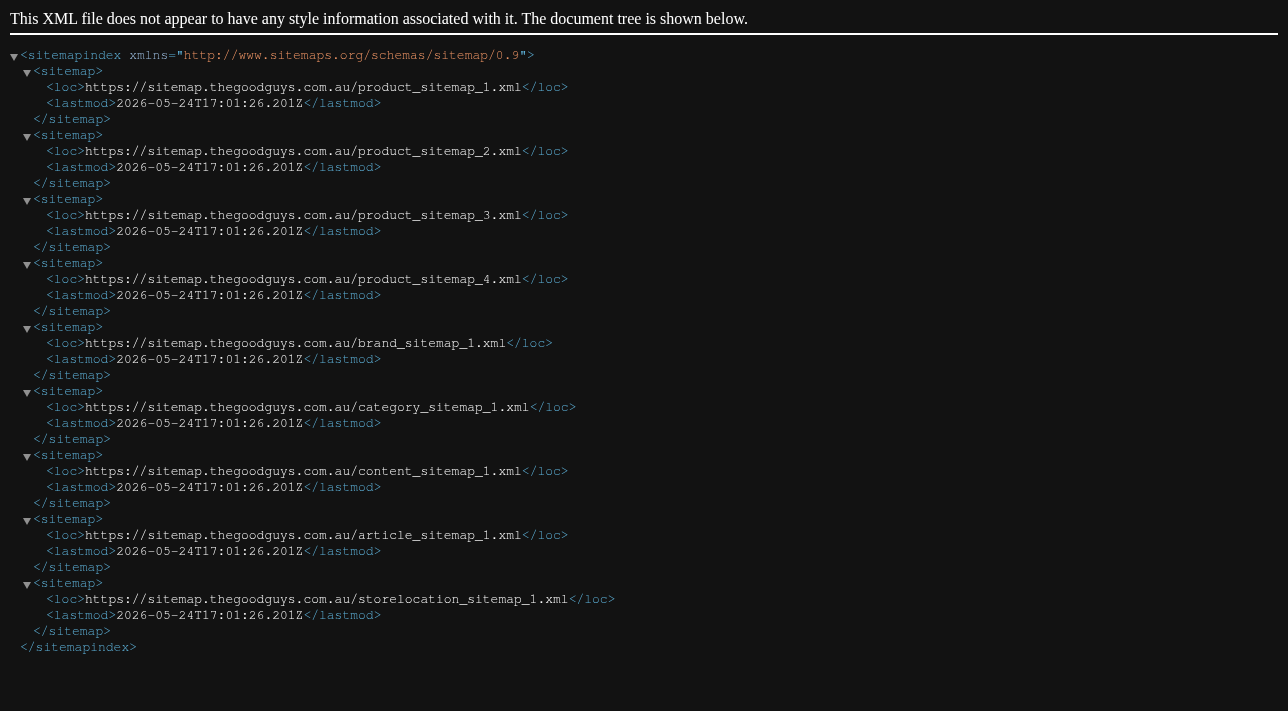Collapse the sitemap node for brand_sitemap_1.xml
Screen dimensions: 1288x711
(x=27, y=329)
